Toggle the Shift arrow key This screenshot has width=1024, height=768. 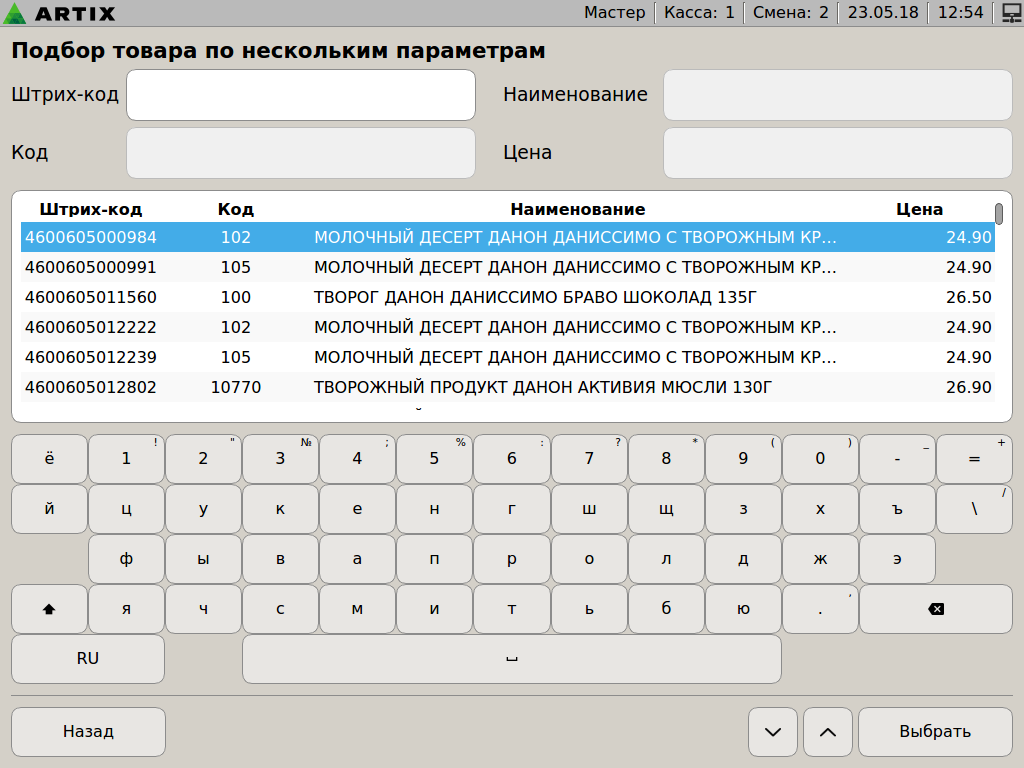click(49, 609)
